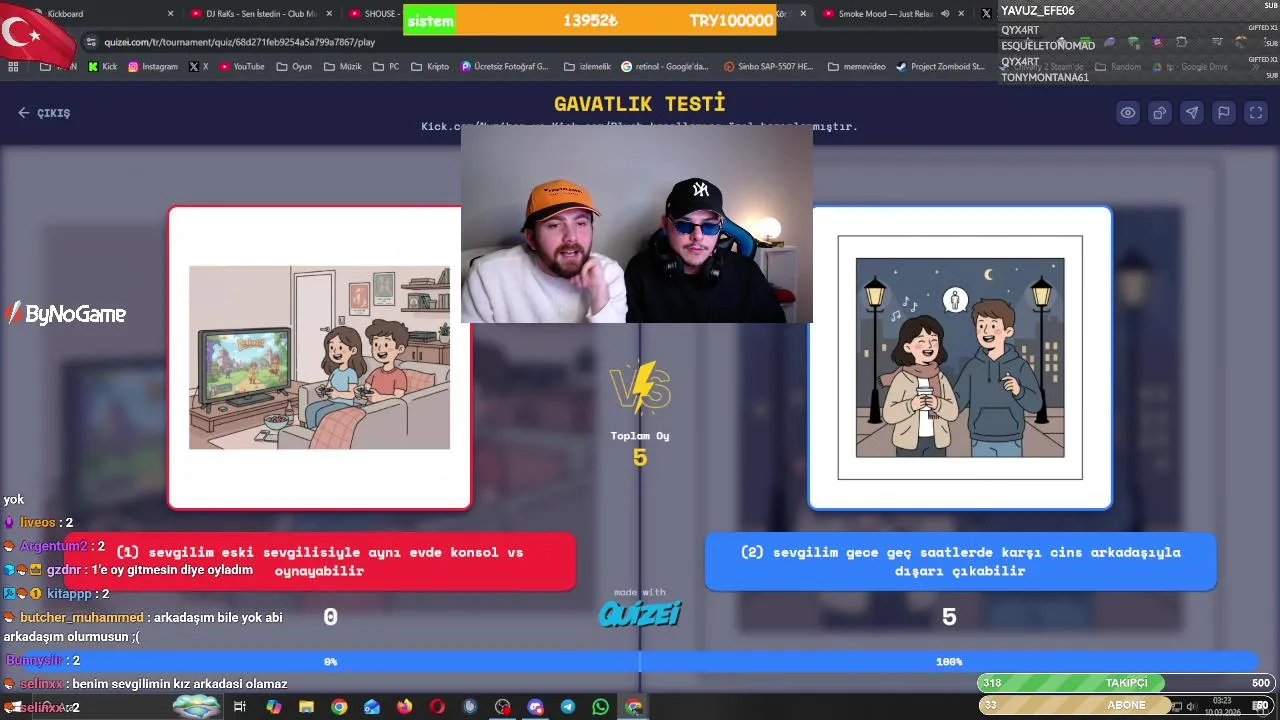
Task: Open Copilot from the taskbar
Action: click(x=274, y=707)
